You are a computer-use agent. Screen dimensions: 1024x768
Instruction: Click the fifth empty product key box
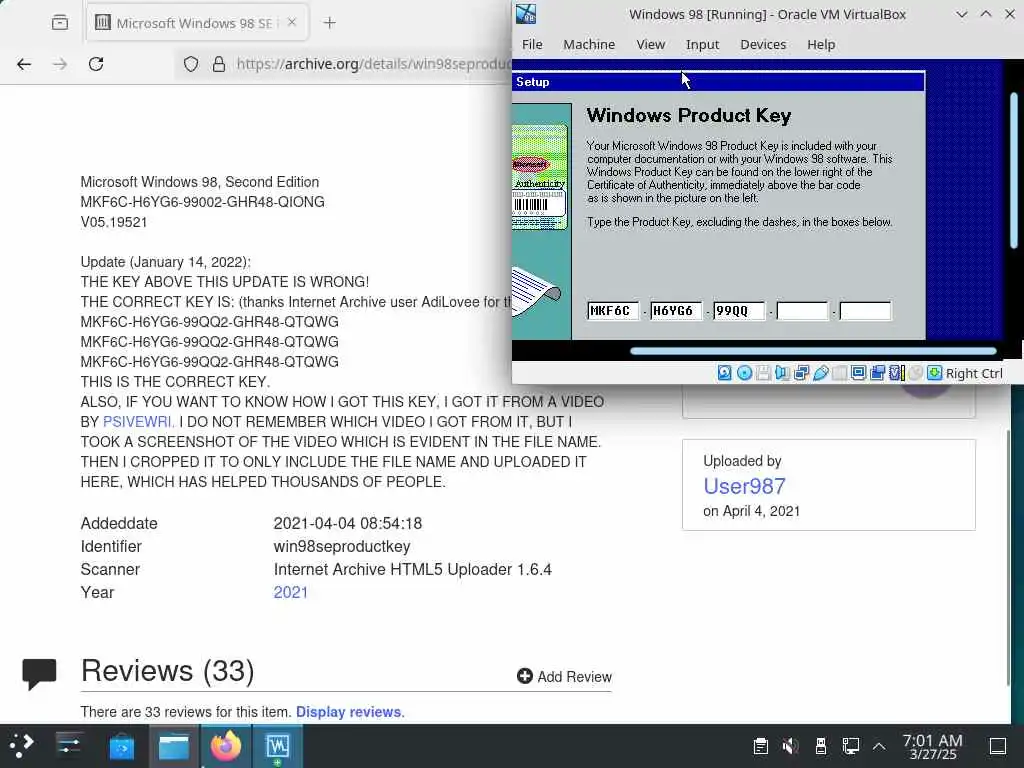[x=865, y=311]
